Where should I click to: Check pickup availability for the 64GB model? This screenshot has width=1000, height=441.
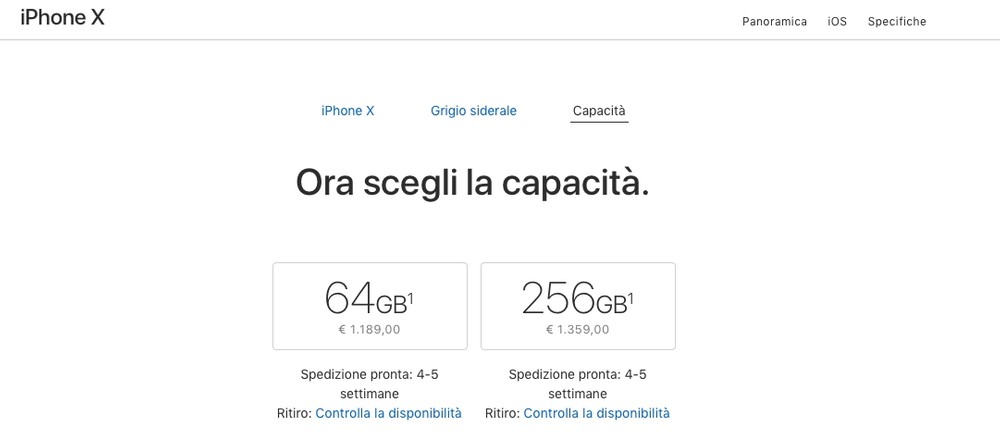388,413
